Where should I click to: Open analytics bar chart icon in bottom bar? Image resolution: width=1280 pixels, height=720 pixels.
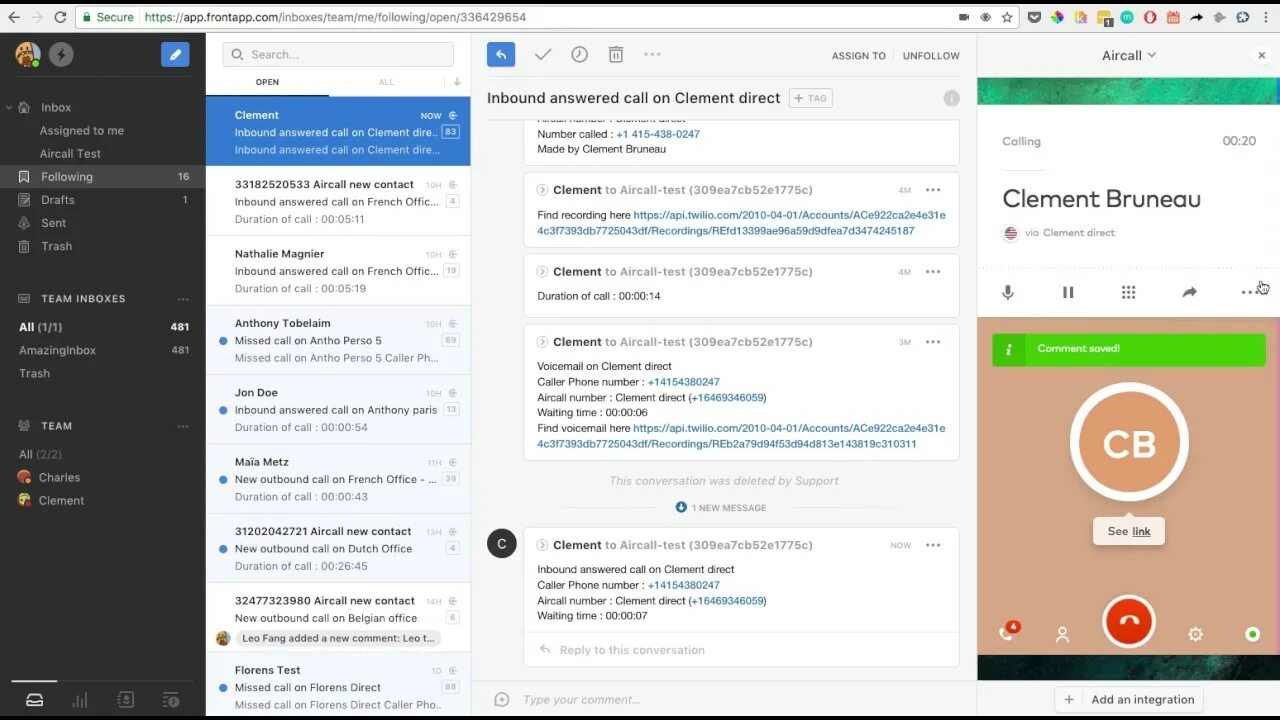point(80,700)
